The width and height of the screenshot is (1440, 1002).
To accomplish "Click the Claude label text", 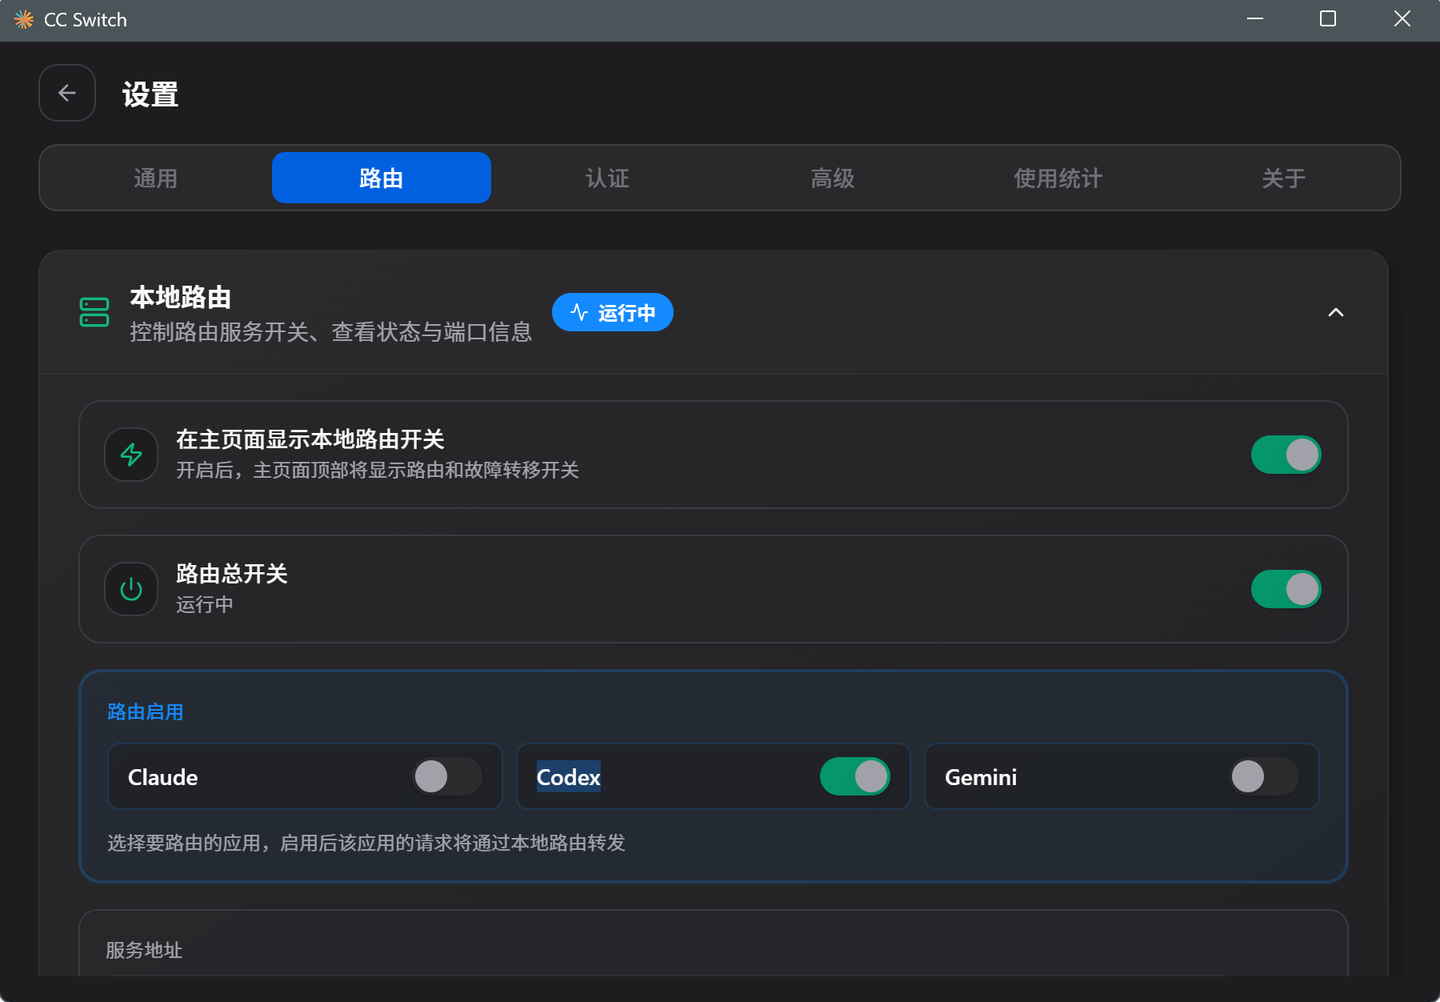I will pos(163,777).
